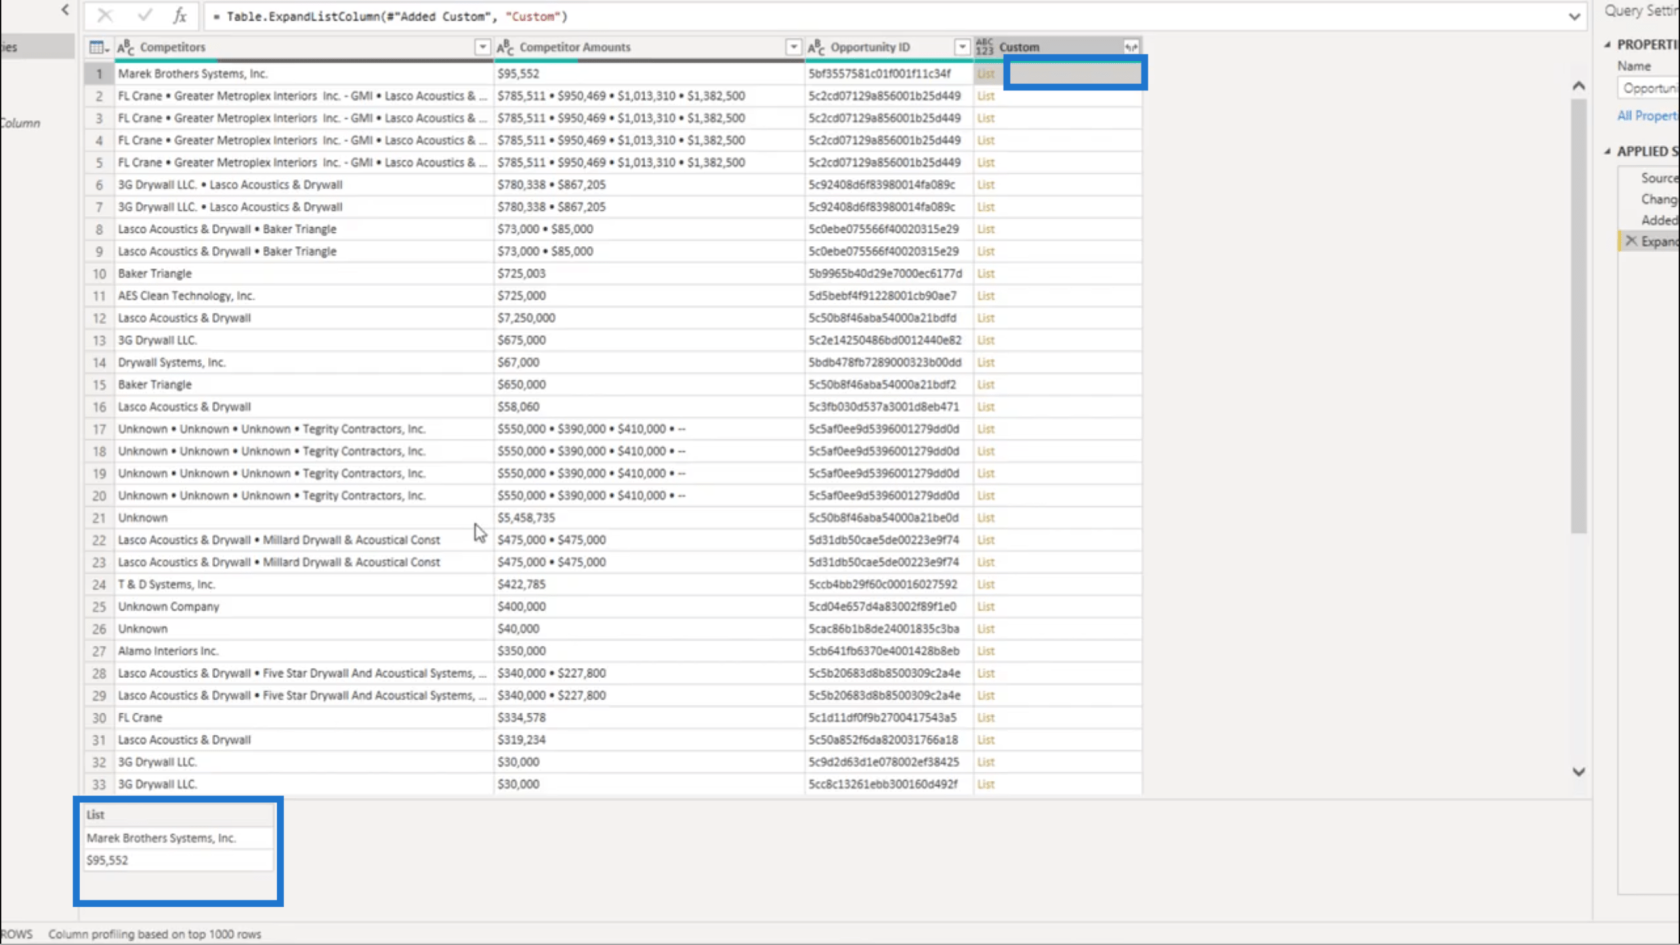Click the $319,234 amount cell
Viewport: 1680px width, 945px height.
(x=648, y=740)
